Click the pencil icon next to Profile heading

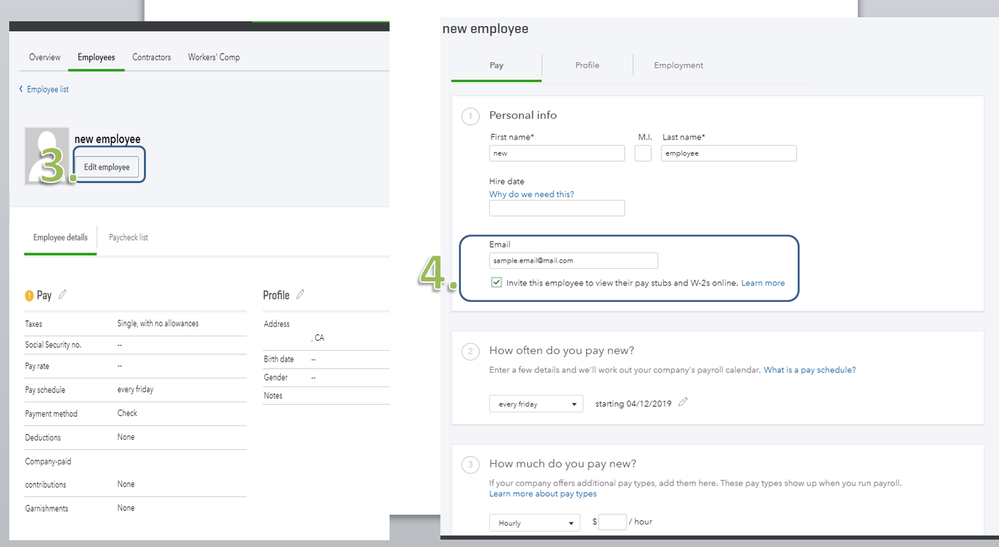click(300, 295)
